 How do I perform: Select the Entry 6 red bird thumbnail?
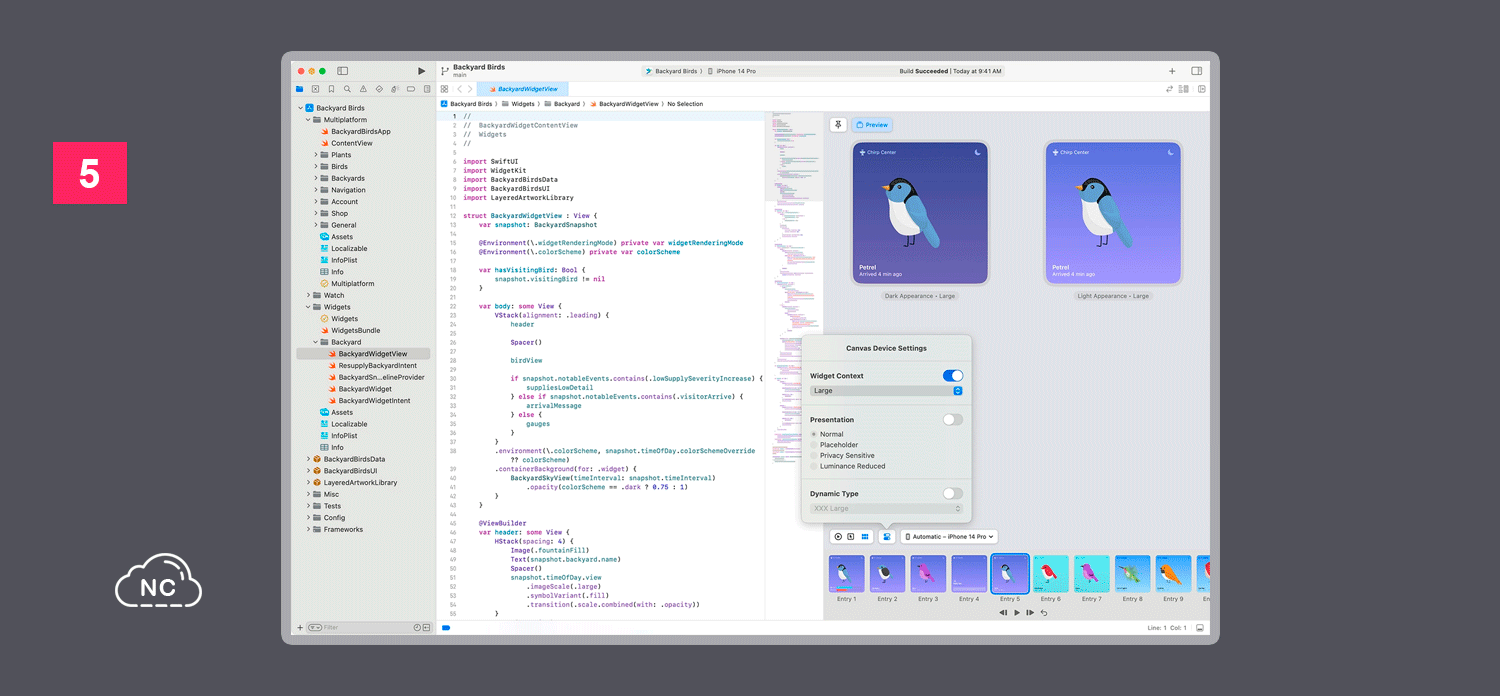pyautogui.click(x=1051, y=574)
